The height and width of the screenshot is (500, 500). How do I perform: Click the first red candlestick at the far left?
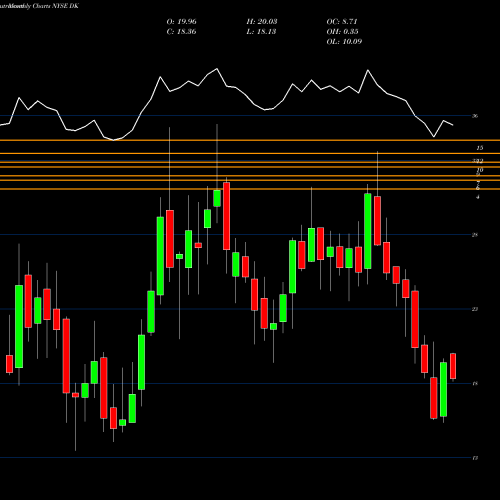(9, 364)
